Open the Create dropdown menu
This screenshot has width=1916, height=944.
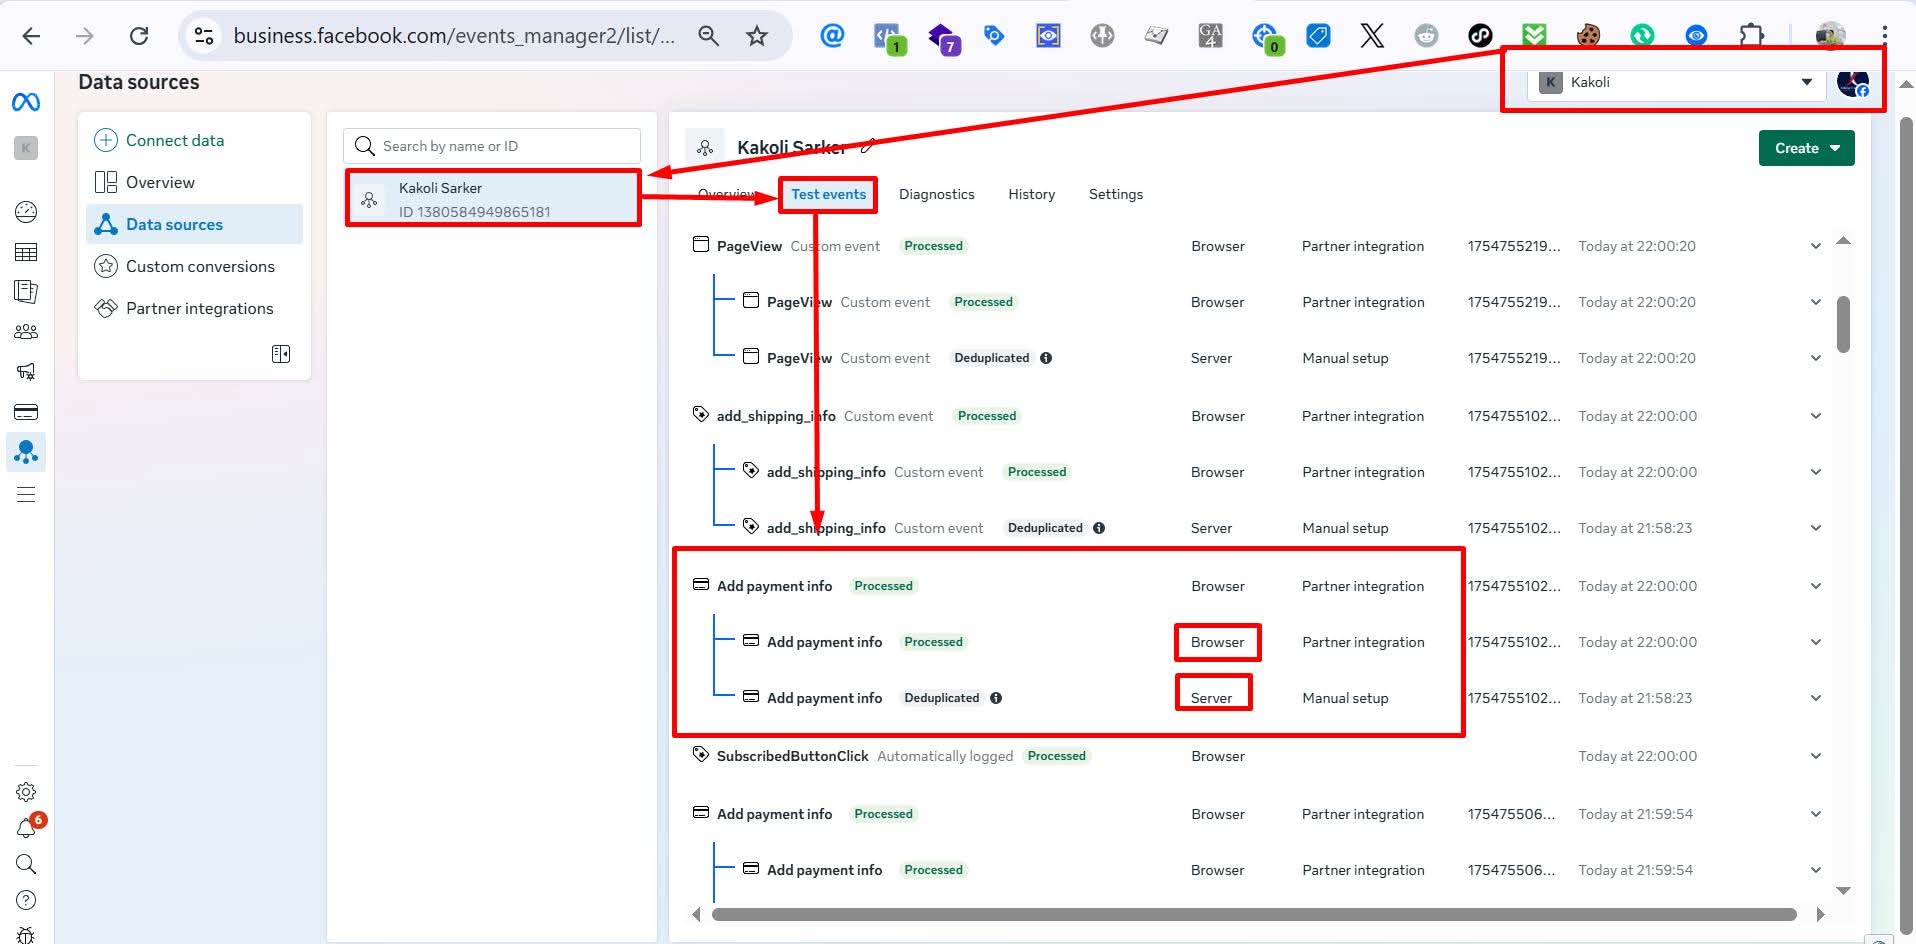1806,147
